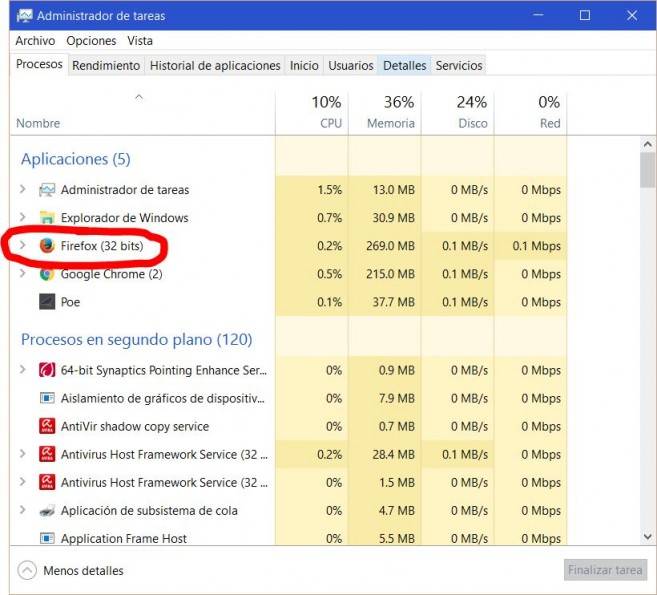
Task: Expand Aplicación de subsistema de cola row
Action: (x=23, y=510)
